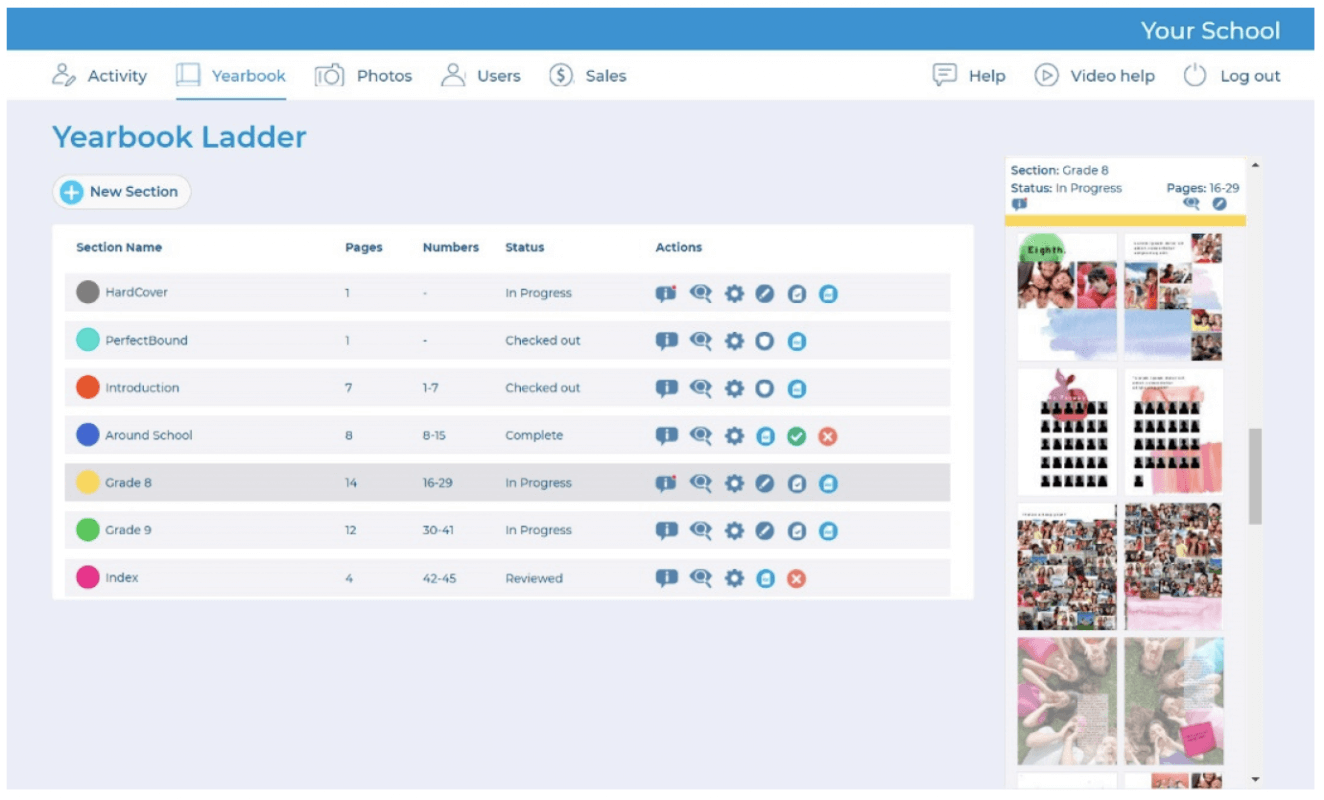Click the pencil edit icon in preview panel header
This screenshot has height=800, width=1324.
click(x=1219, y=204)
